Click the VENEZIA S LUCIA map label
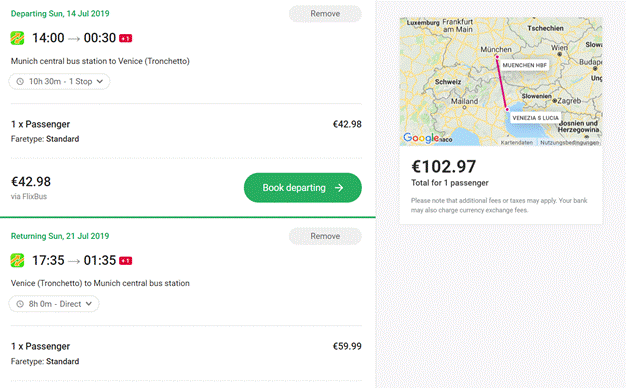 [535, 118]
